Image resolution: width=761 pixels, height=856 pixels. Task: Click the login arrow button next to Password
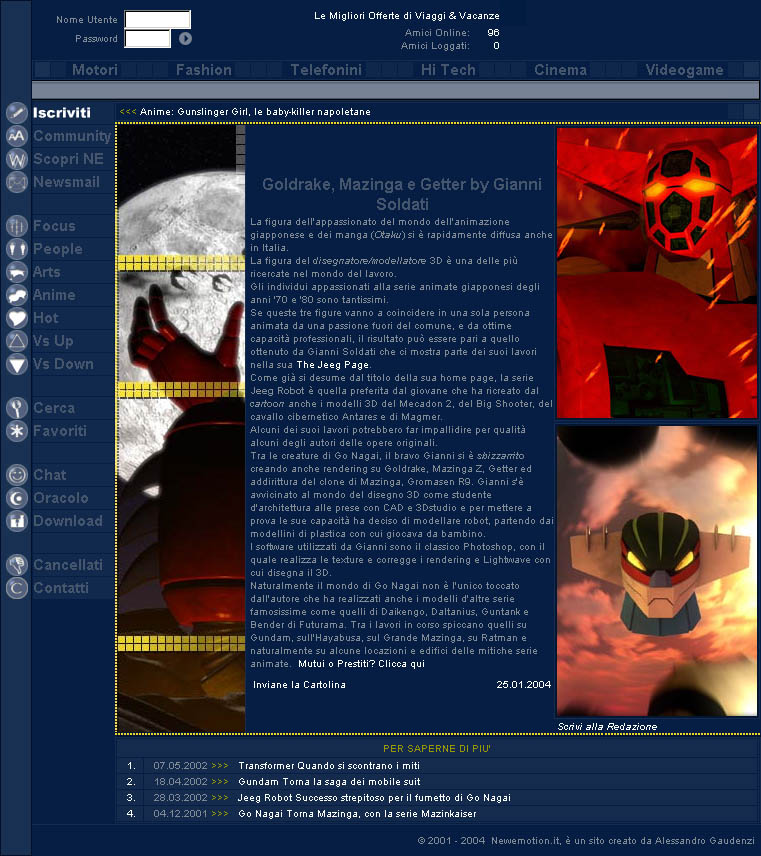click(x=185, y=38)
